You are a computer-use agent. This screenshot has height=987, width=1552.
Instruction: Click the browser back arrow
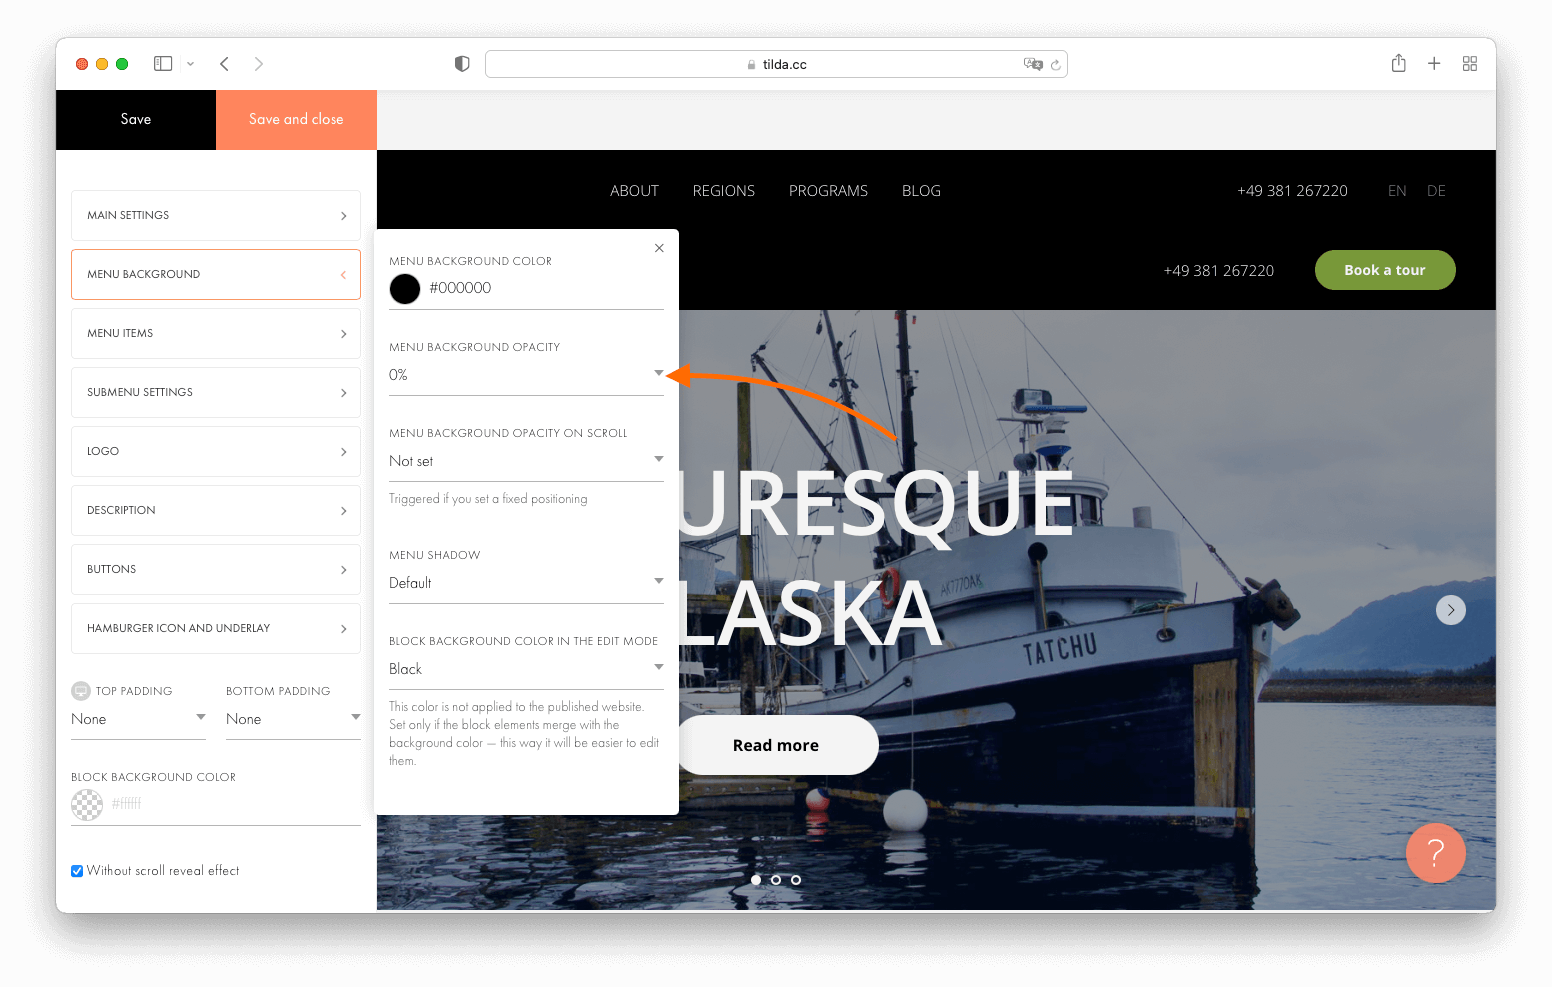tap(224, 63)
